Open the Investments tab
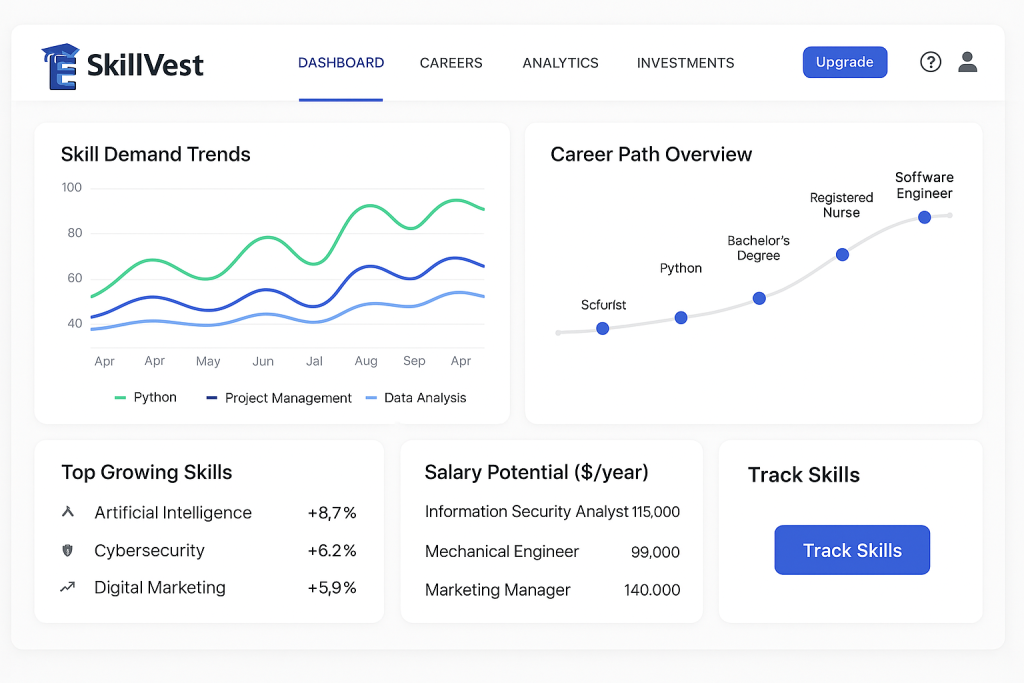Viewport: 1024px width, 683px height. pyautogui.click(x=685, y=63)
